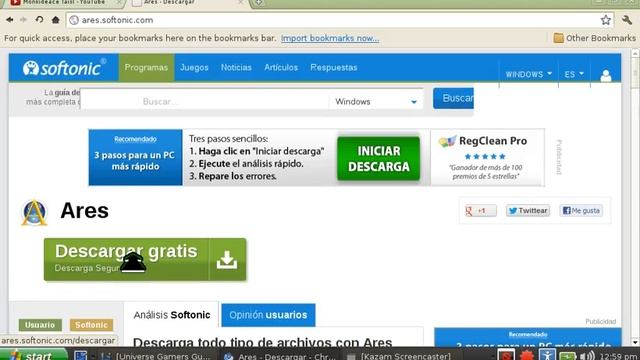
Task: Open the Universe Gamers Gu... taskbar window
Action: click(157, 356)
